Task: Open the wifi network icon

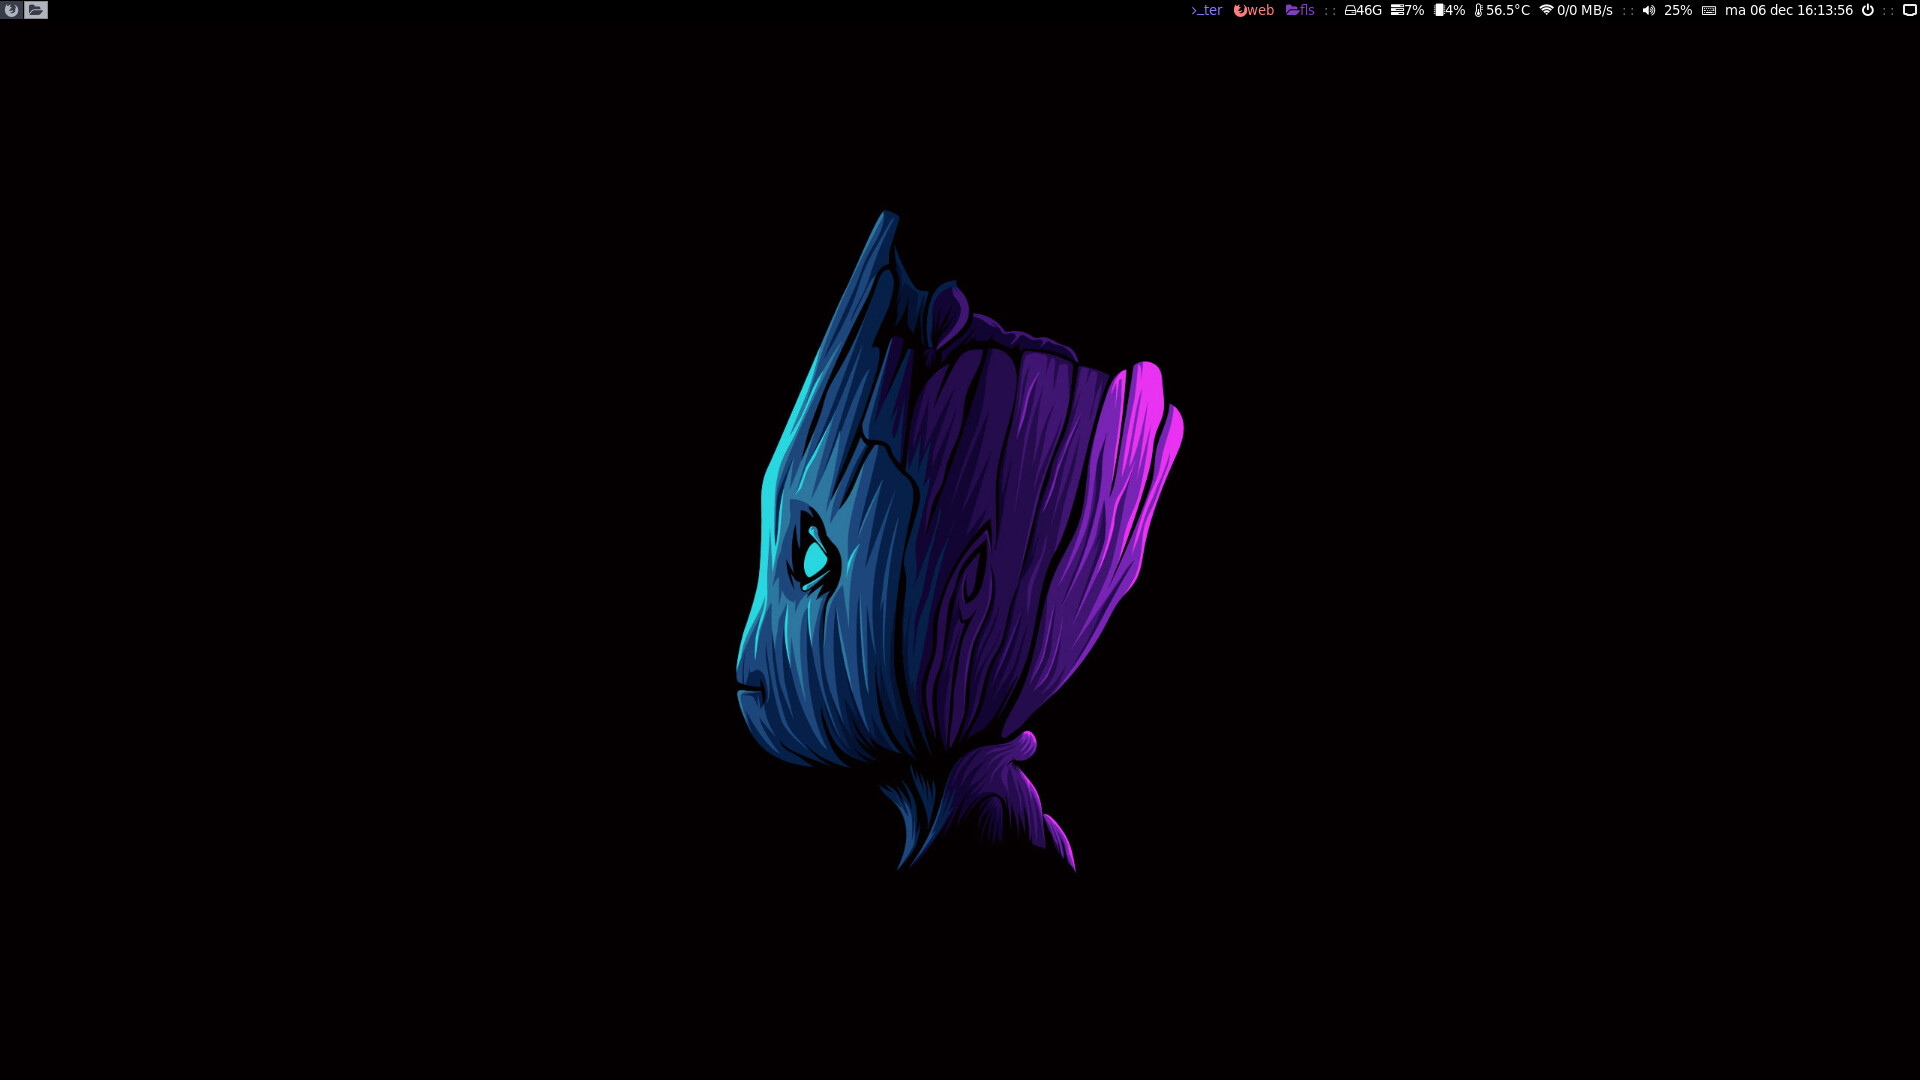Action: pyautogui.click(x=1546, y=10)
